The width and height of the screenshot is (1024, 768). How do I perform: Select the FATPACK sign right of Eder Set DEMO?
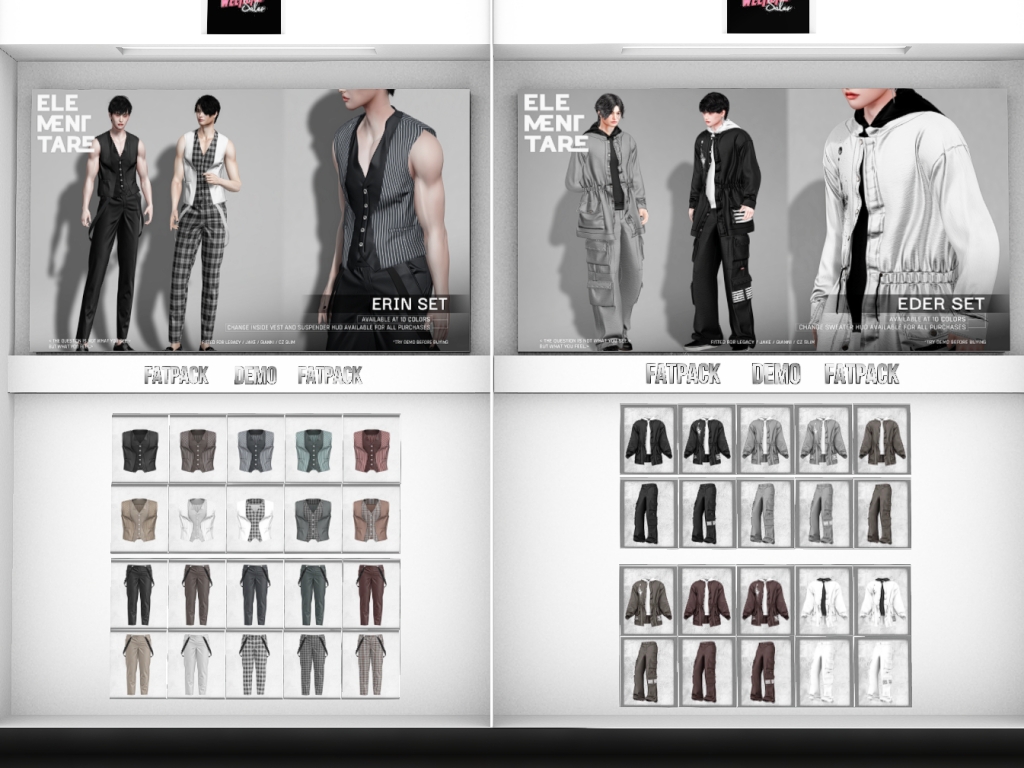[x=861, y=375]
